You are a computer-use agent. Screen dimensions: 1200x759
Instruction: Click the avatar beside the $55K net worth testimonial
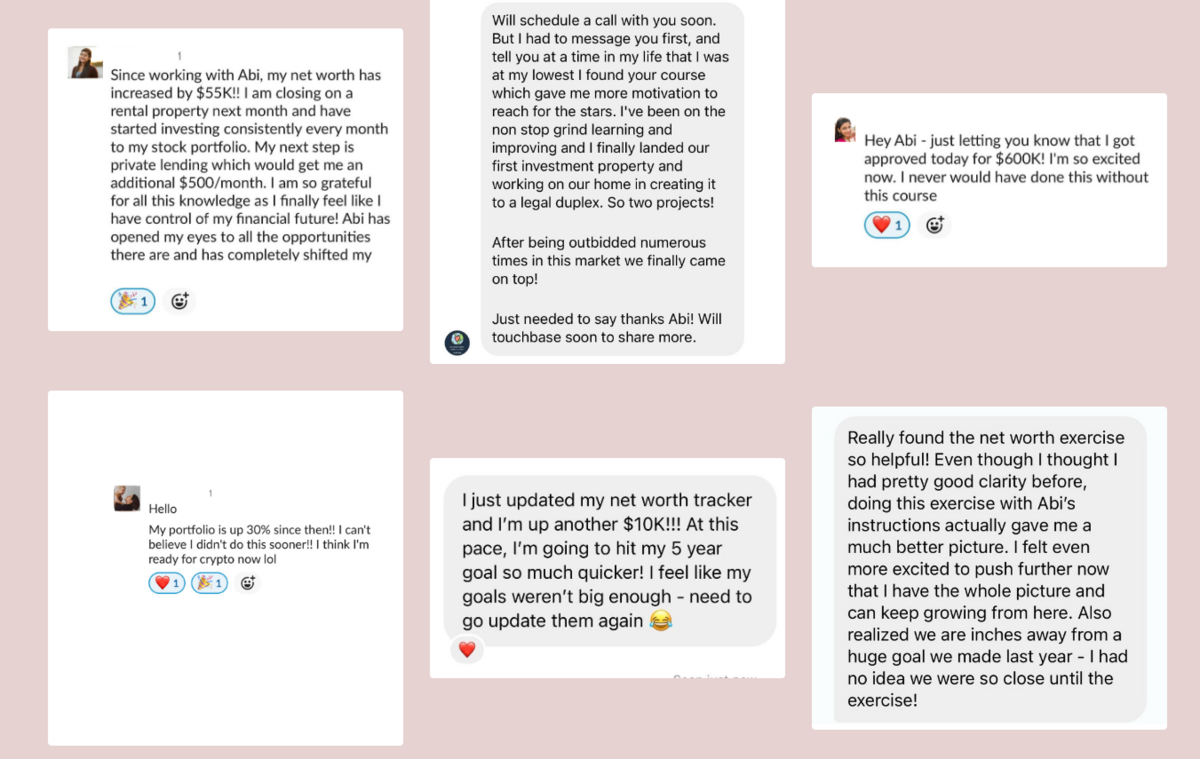[x=84, y=63]
